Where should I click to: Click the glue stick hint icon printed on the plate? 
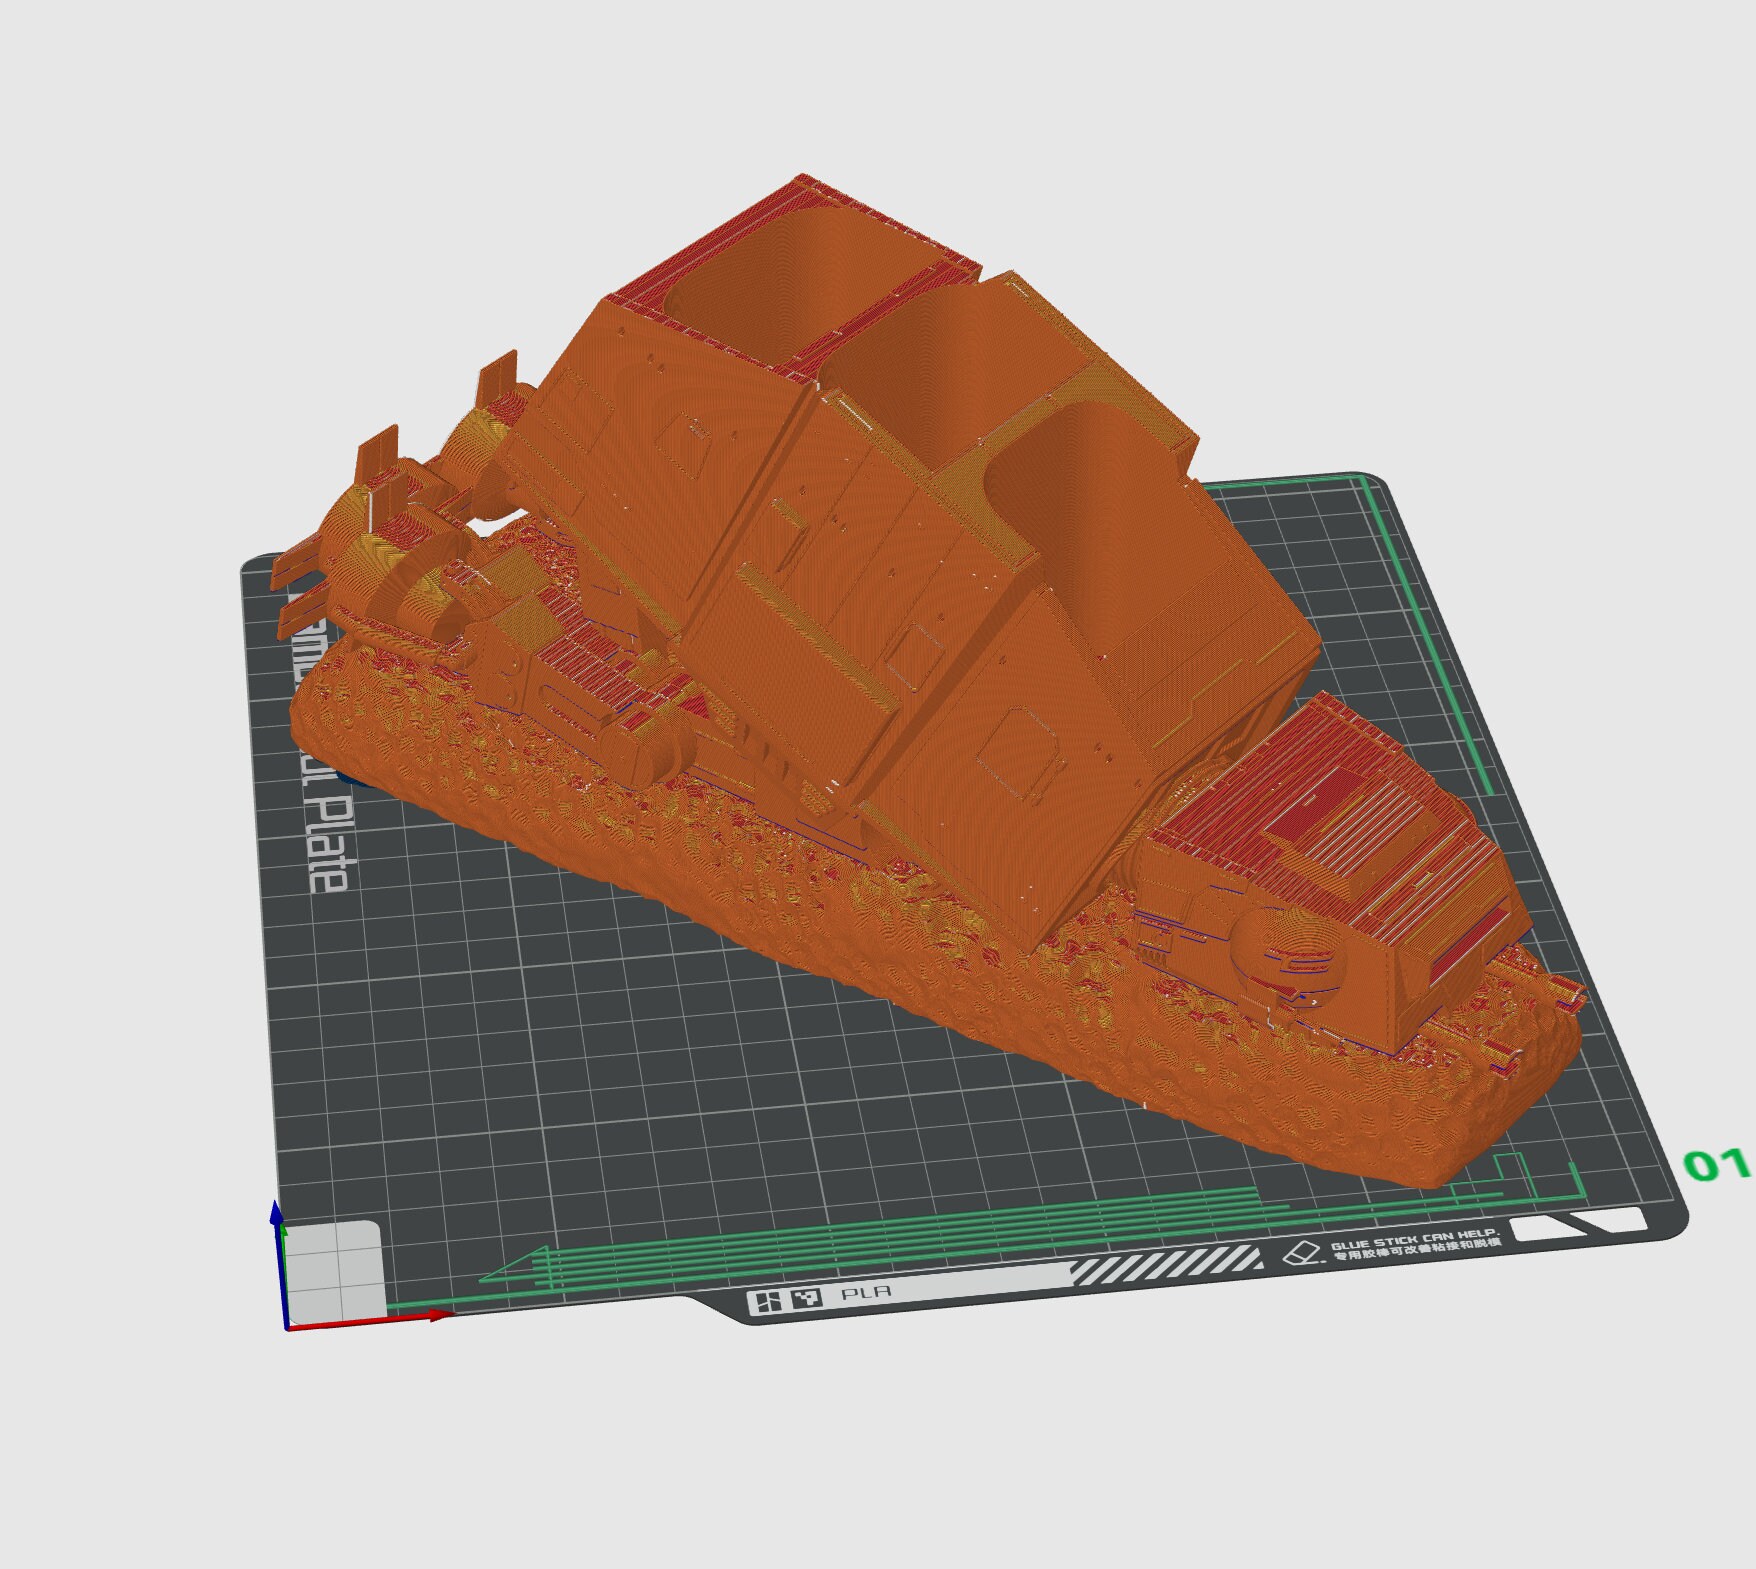coord(1301,1253)
